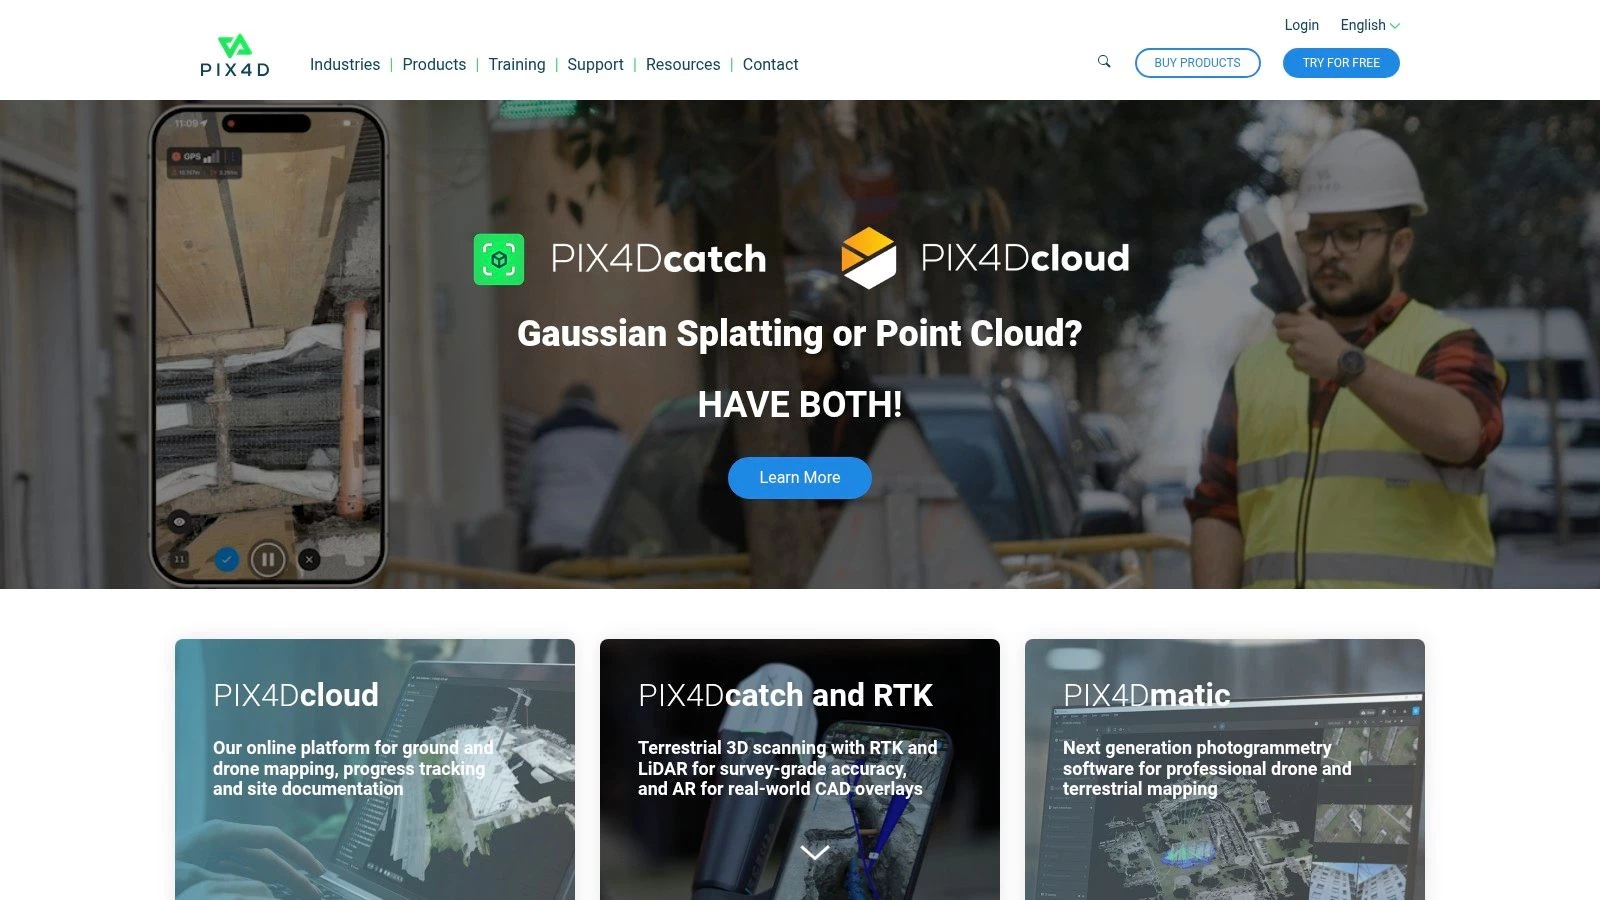The image size is (1600, 900).
Task: Click the green PIX4Dcatch app icon
Action: tap(499, 259)
